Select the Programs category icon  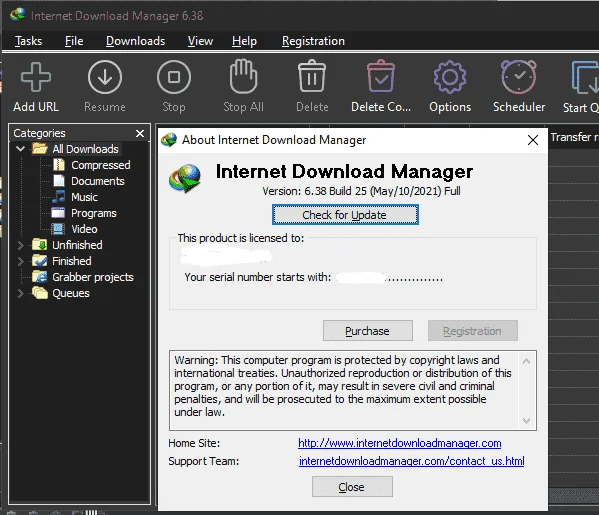pos(58,213)
